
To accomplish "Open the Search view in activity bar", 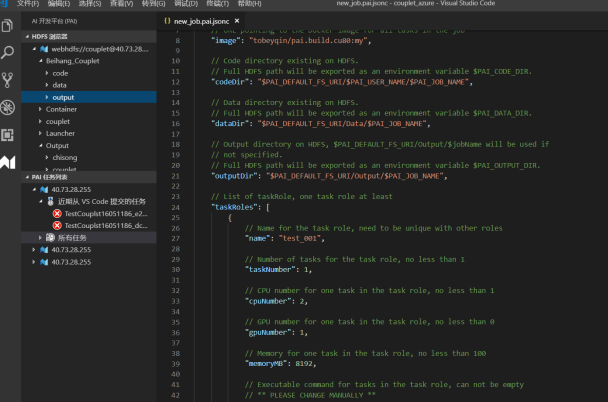I will pos(7,52).
